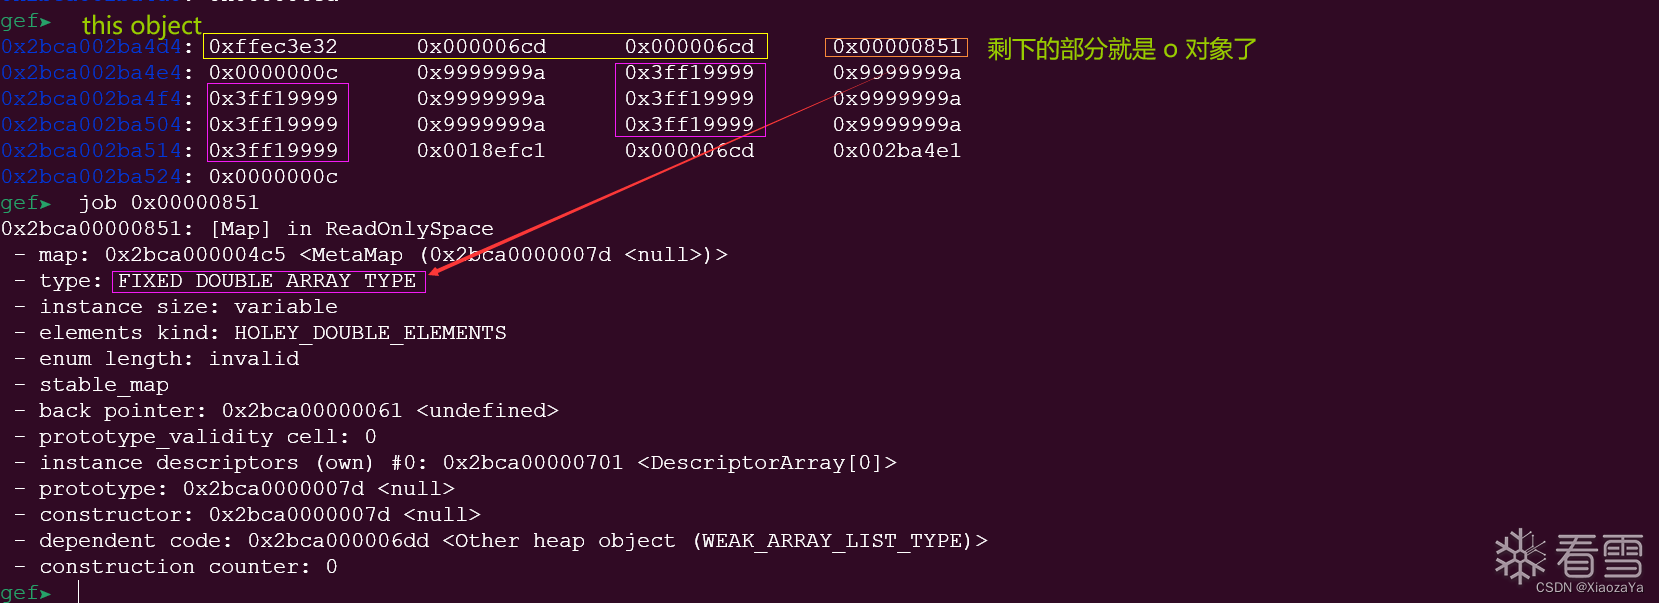Select memory address 0x2bca002ba4d4

click(x=91, y=46)
